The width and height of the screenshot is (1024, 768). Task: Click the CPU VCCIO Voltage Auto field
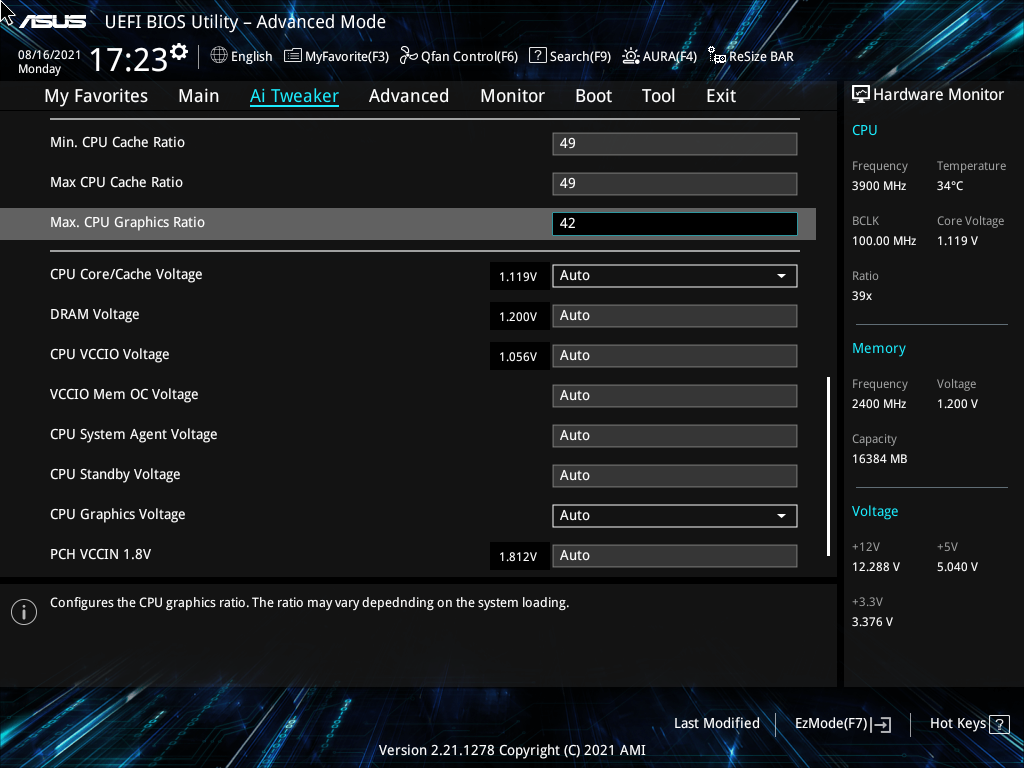[x=675, y=355]
